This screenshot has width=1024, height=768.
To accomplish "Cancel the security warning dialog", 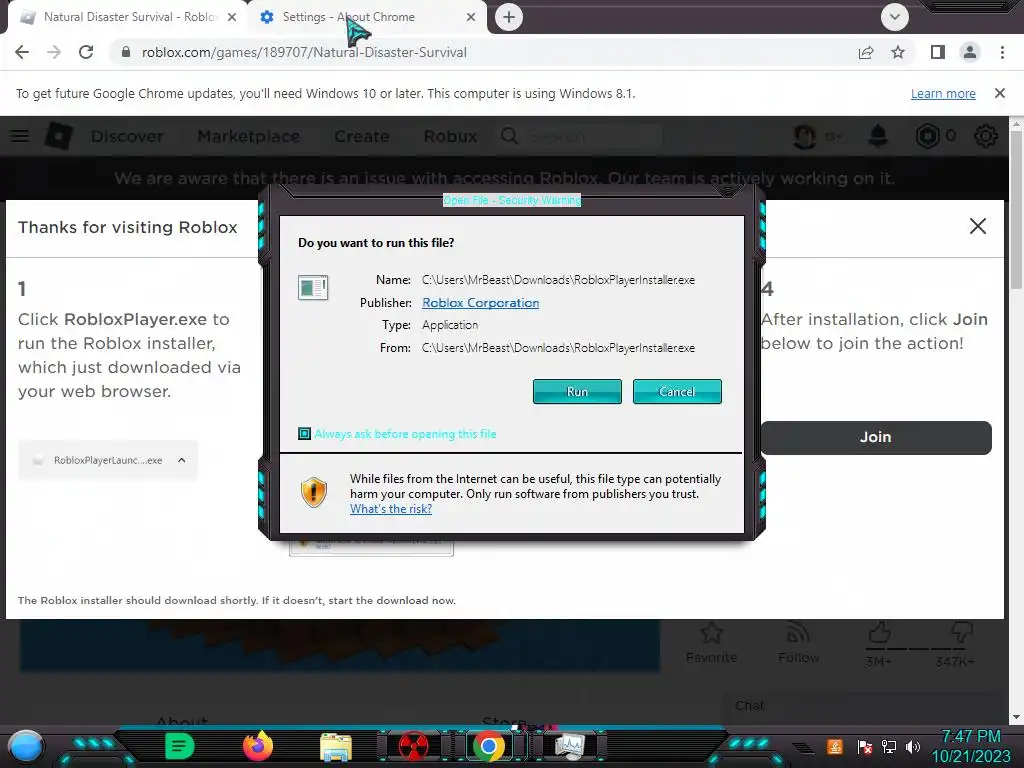I will pyautogui.click(x=677, y=391).
